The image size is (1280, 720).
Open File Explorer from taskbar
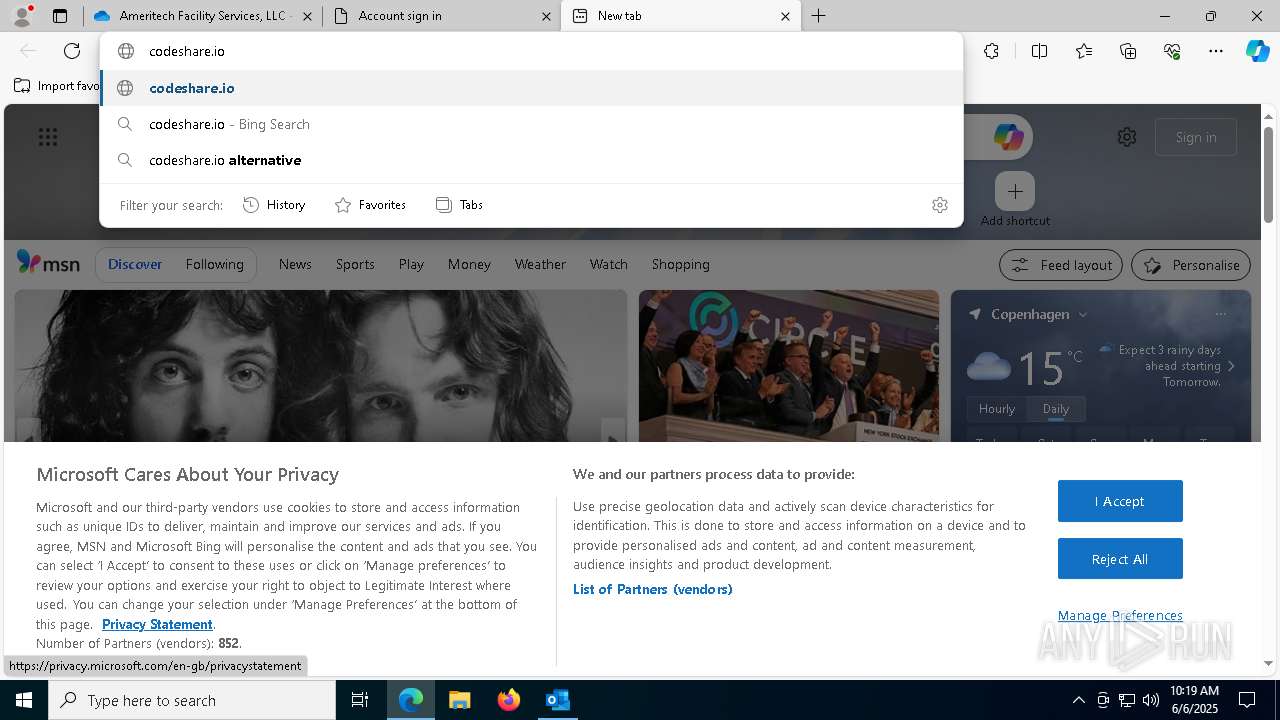pyautogui.click(x=459, y=700)
